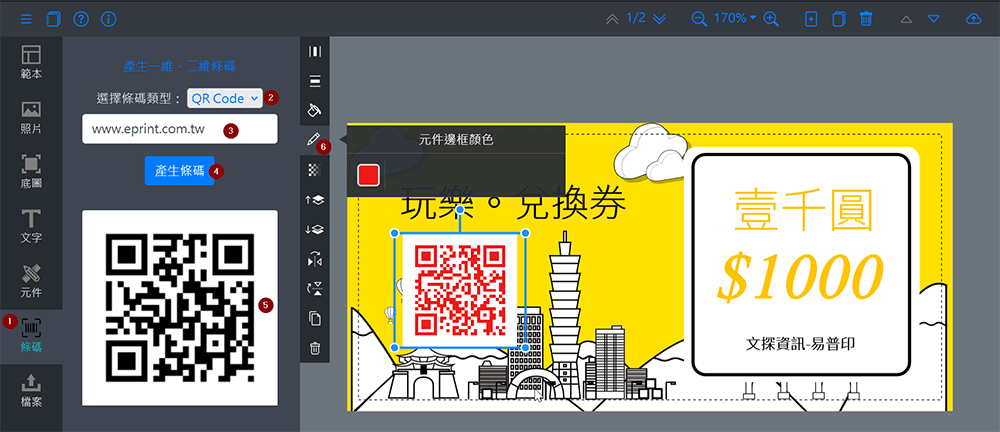
Task: Open the help question mark icon
Action: point(80,19)
